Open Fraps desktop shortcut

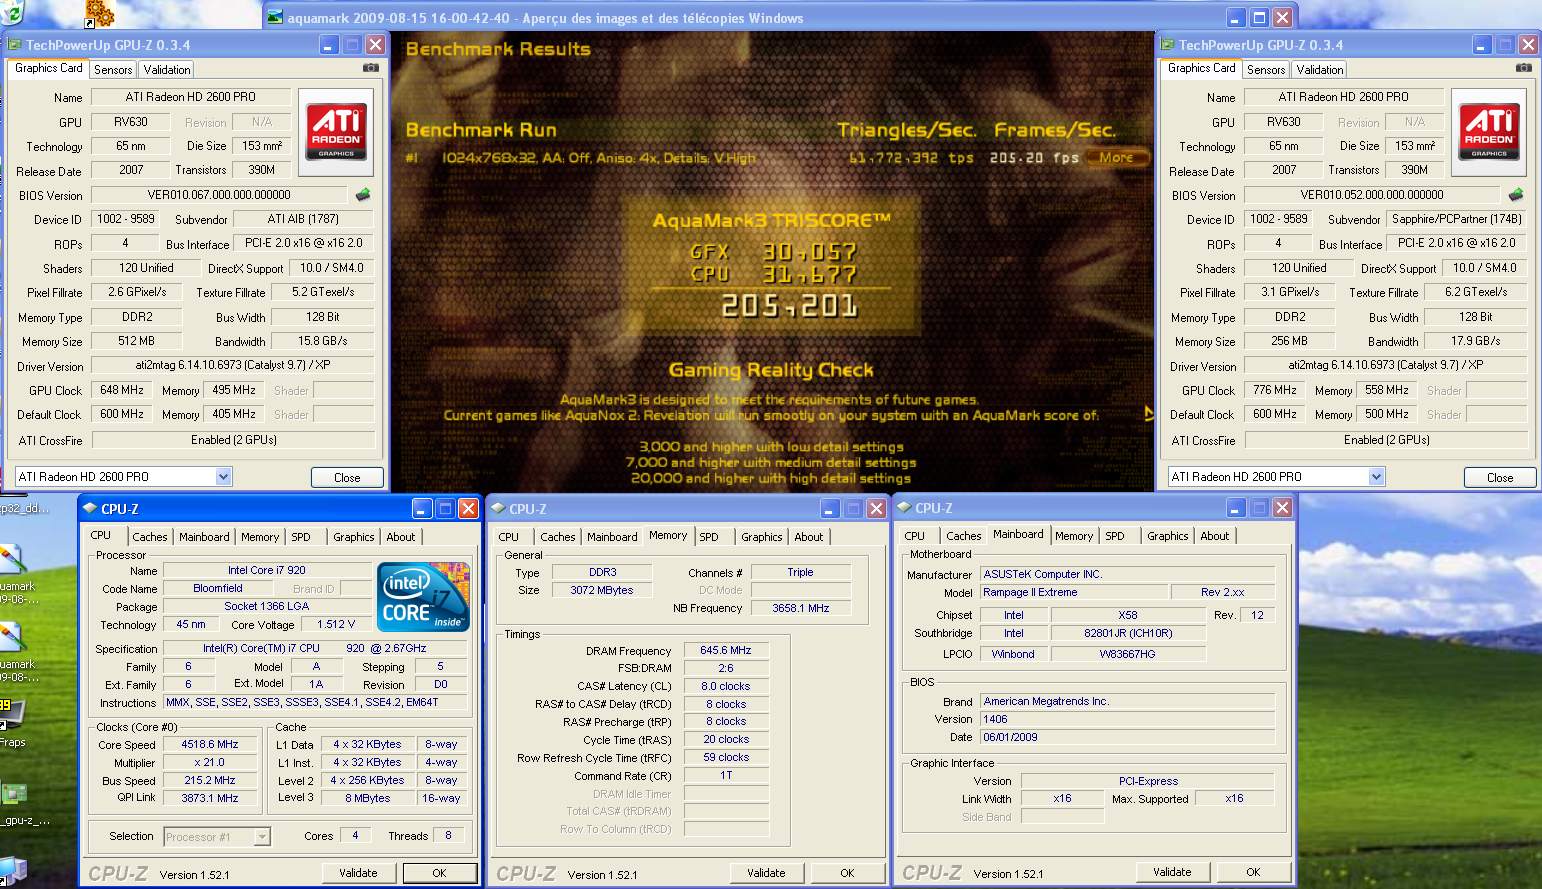(12, 720)
